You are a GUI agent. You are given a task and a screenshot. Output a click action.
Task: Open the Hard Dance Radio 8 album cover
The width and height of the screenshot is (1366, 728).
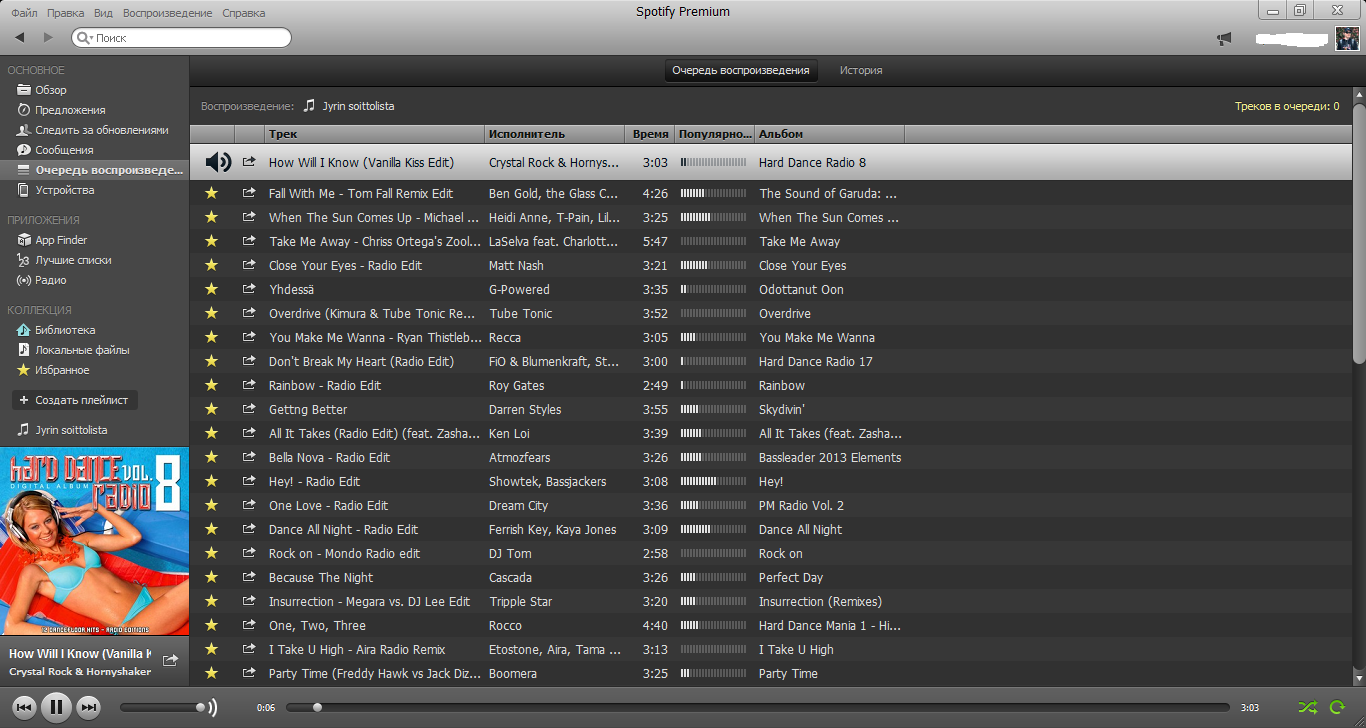click(x=95, y=540)
